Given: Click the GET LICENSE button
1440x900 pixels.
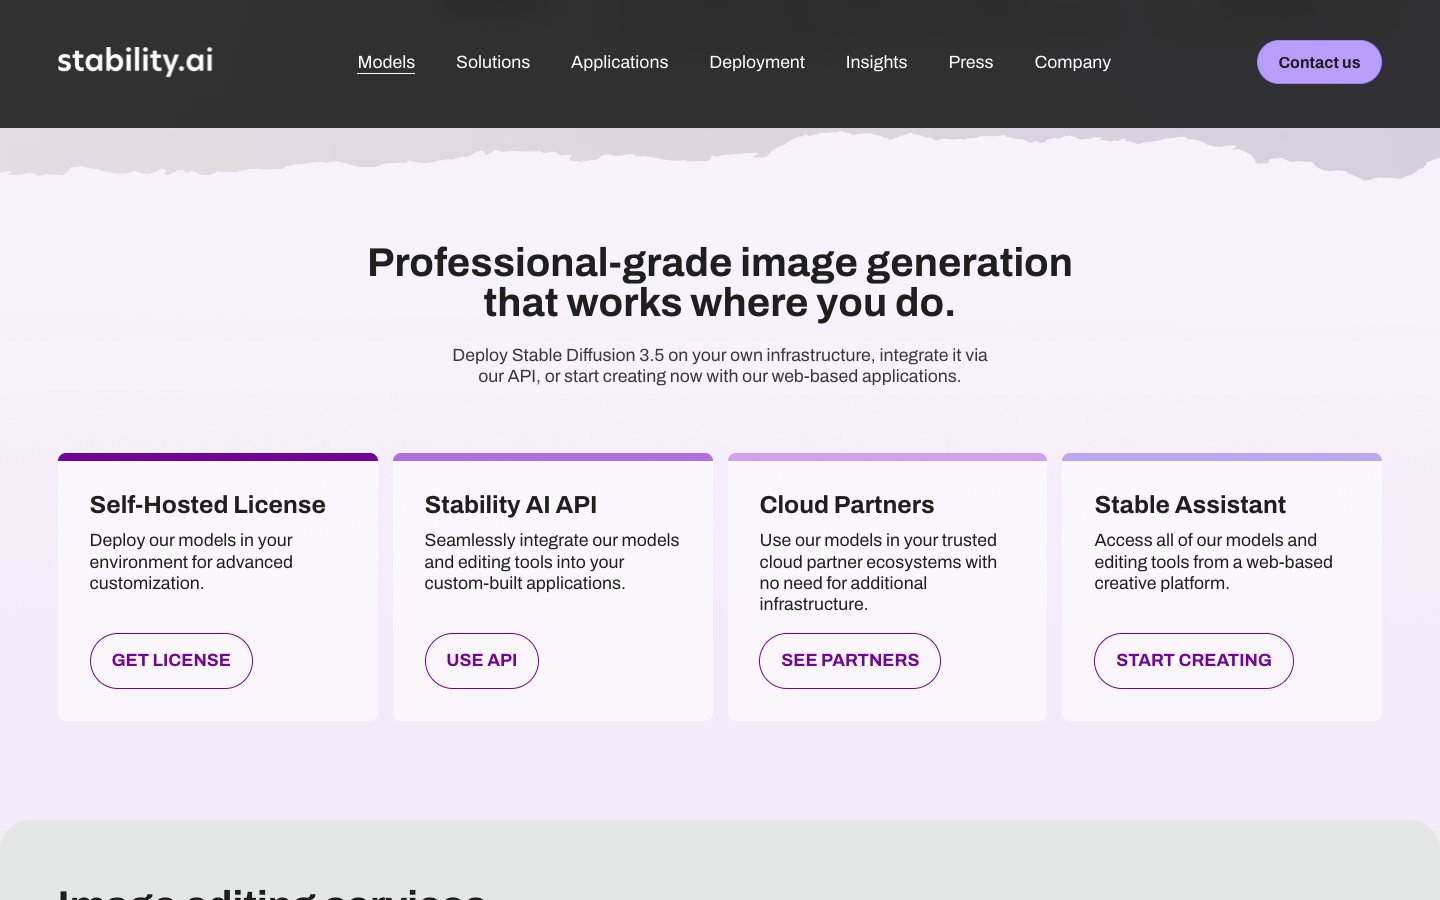Looking at the screenshot, I should (x=171, y=660).
